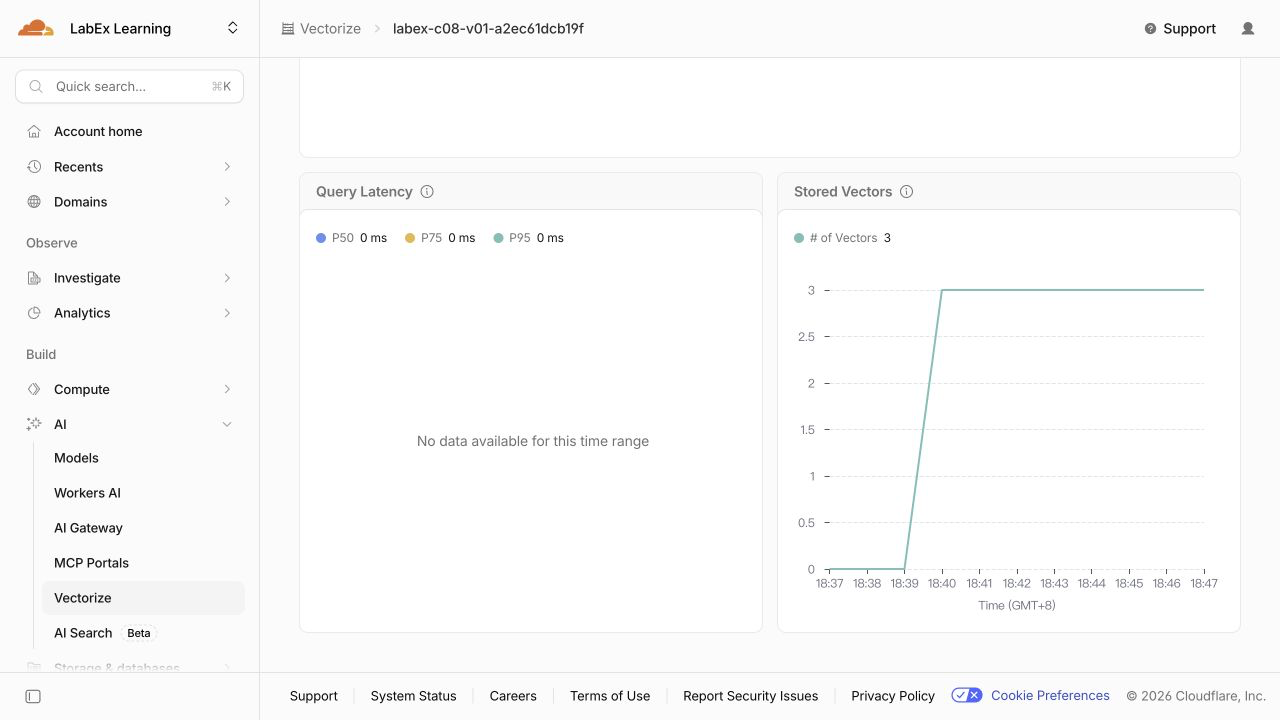Click the Compute diamond icon
Image resolution: width=1280 pixels, height=720 pixels.
pos(34,389)
